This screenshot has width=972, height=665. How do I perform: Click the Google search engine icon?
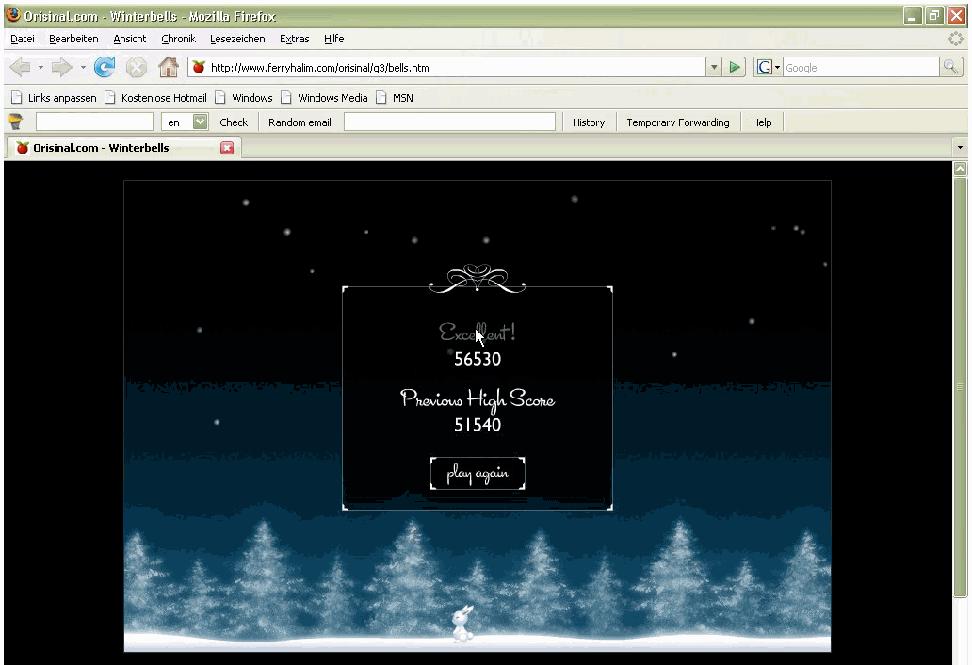[x=764, y=67]
